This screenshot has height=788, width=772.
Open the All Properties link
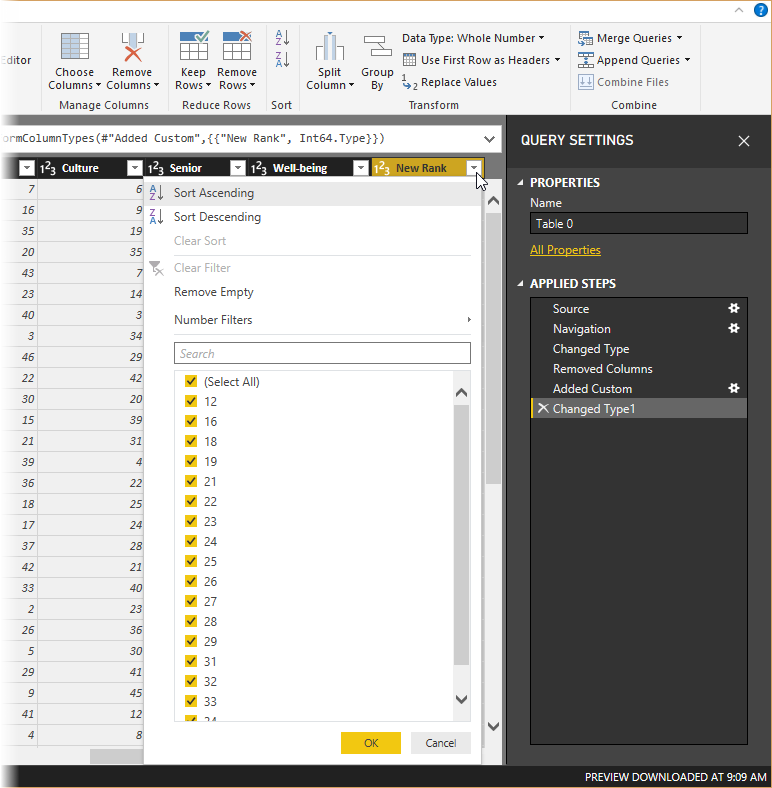click(x=565, y=250)
